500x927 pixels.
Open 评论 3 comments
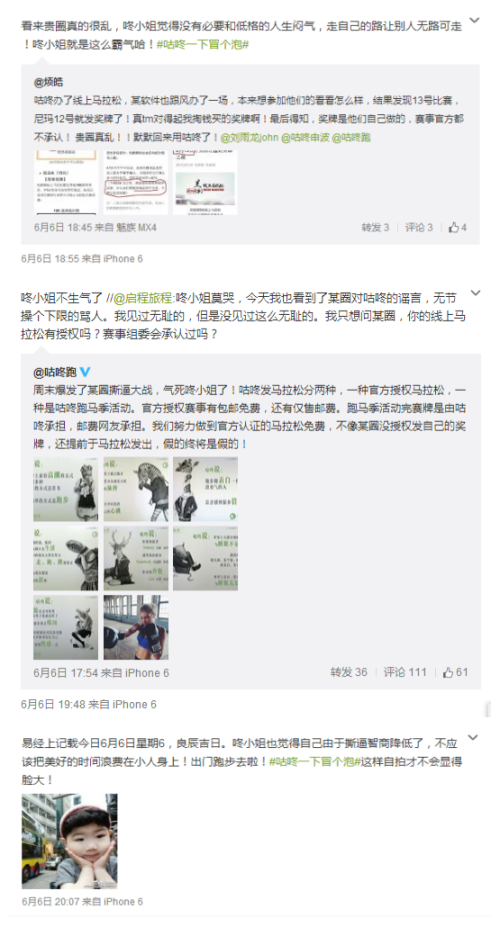[x=419, y=227]
